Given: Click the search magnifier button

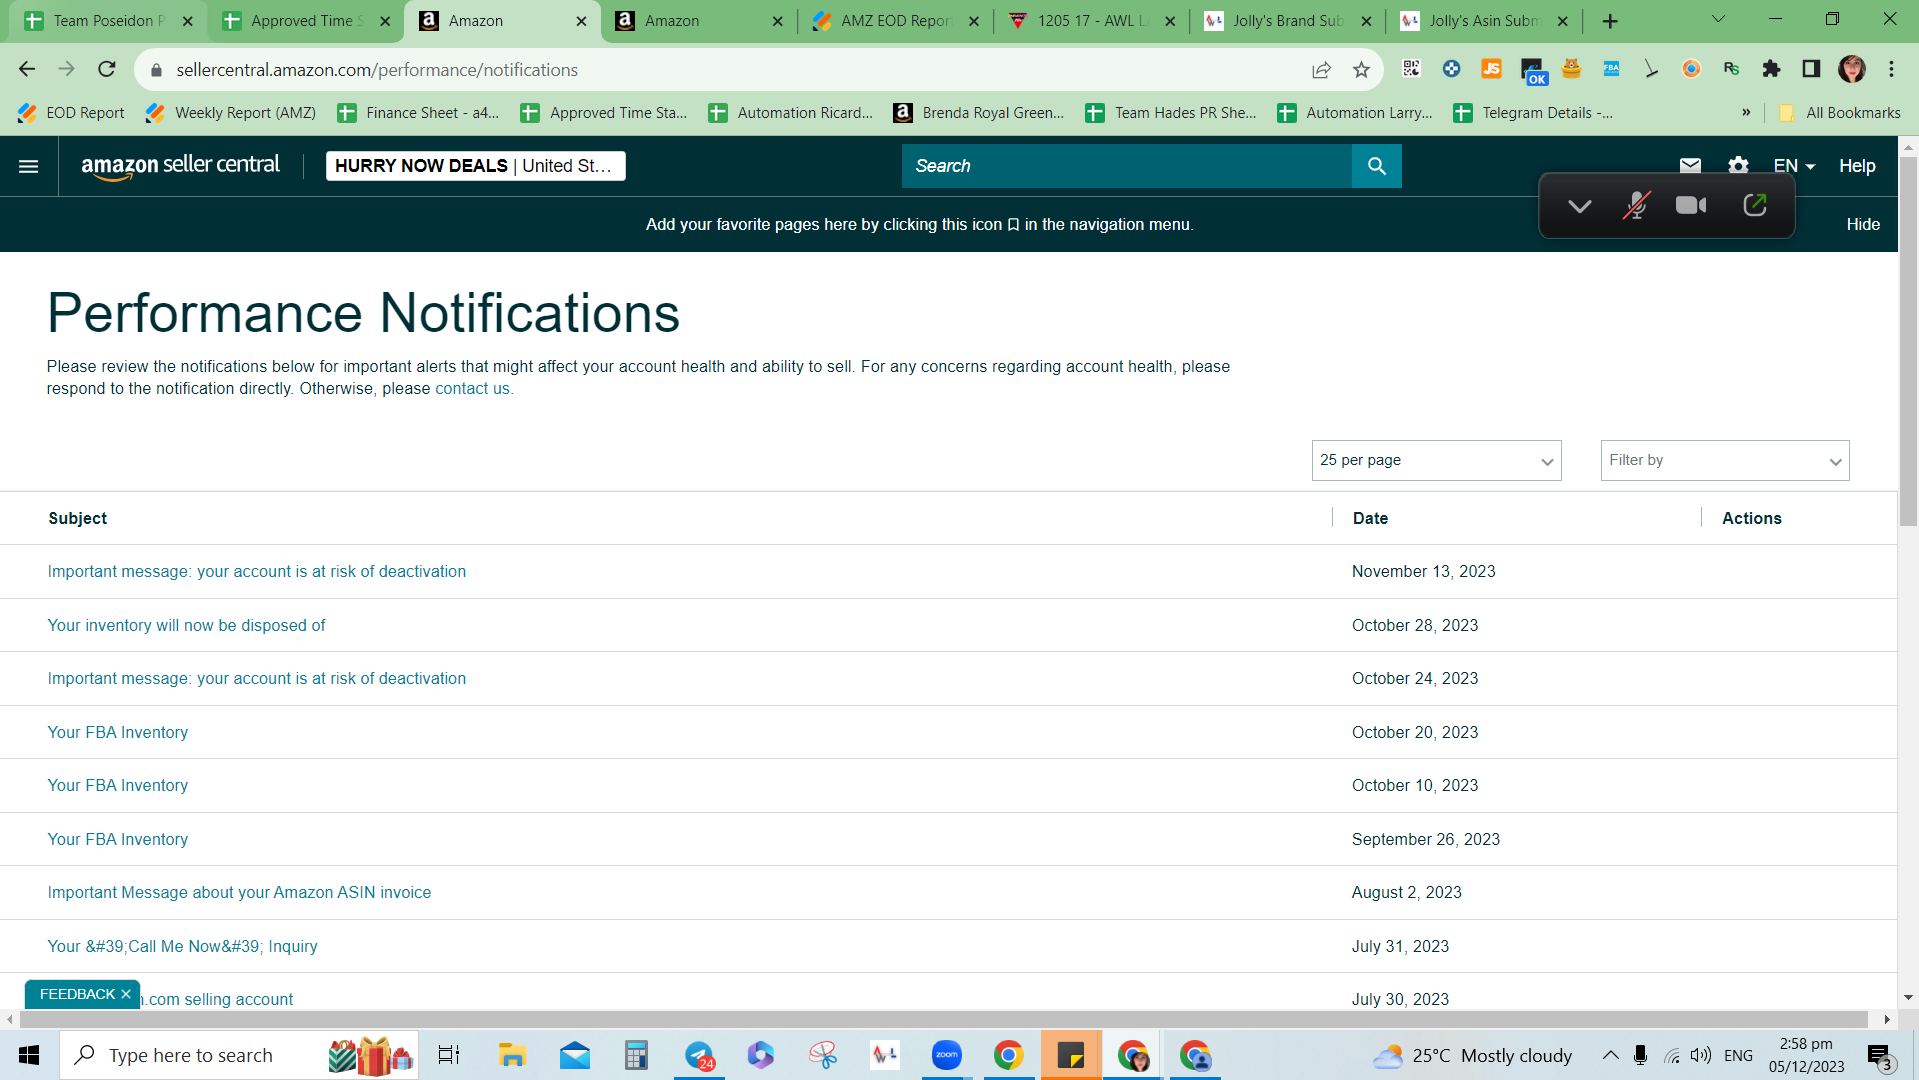Looking at the screenshot, I should click(x=1376, y=166).
